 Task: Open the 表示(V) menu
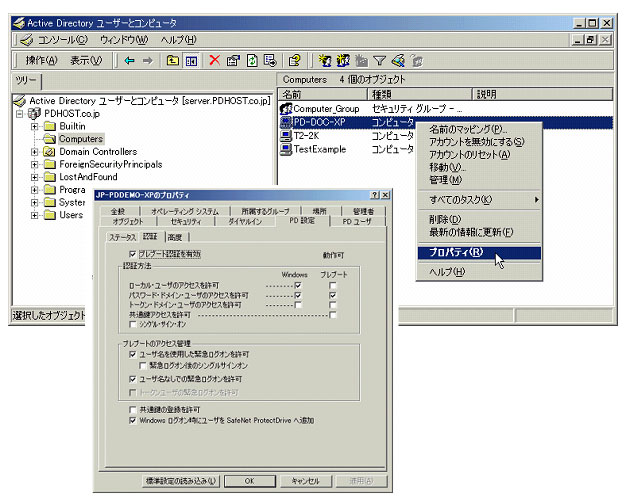click(86, 61)
